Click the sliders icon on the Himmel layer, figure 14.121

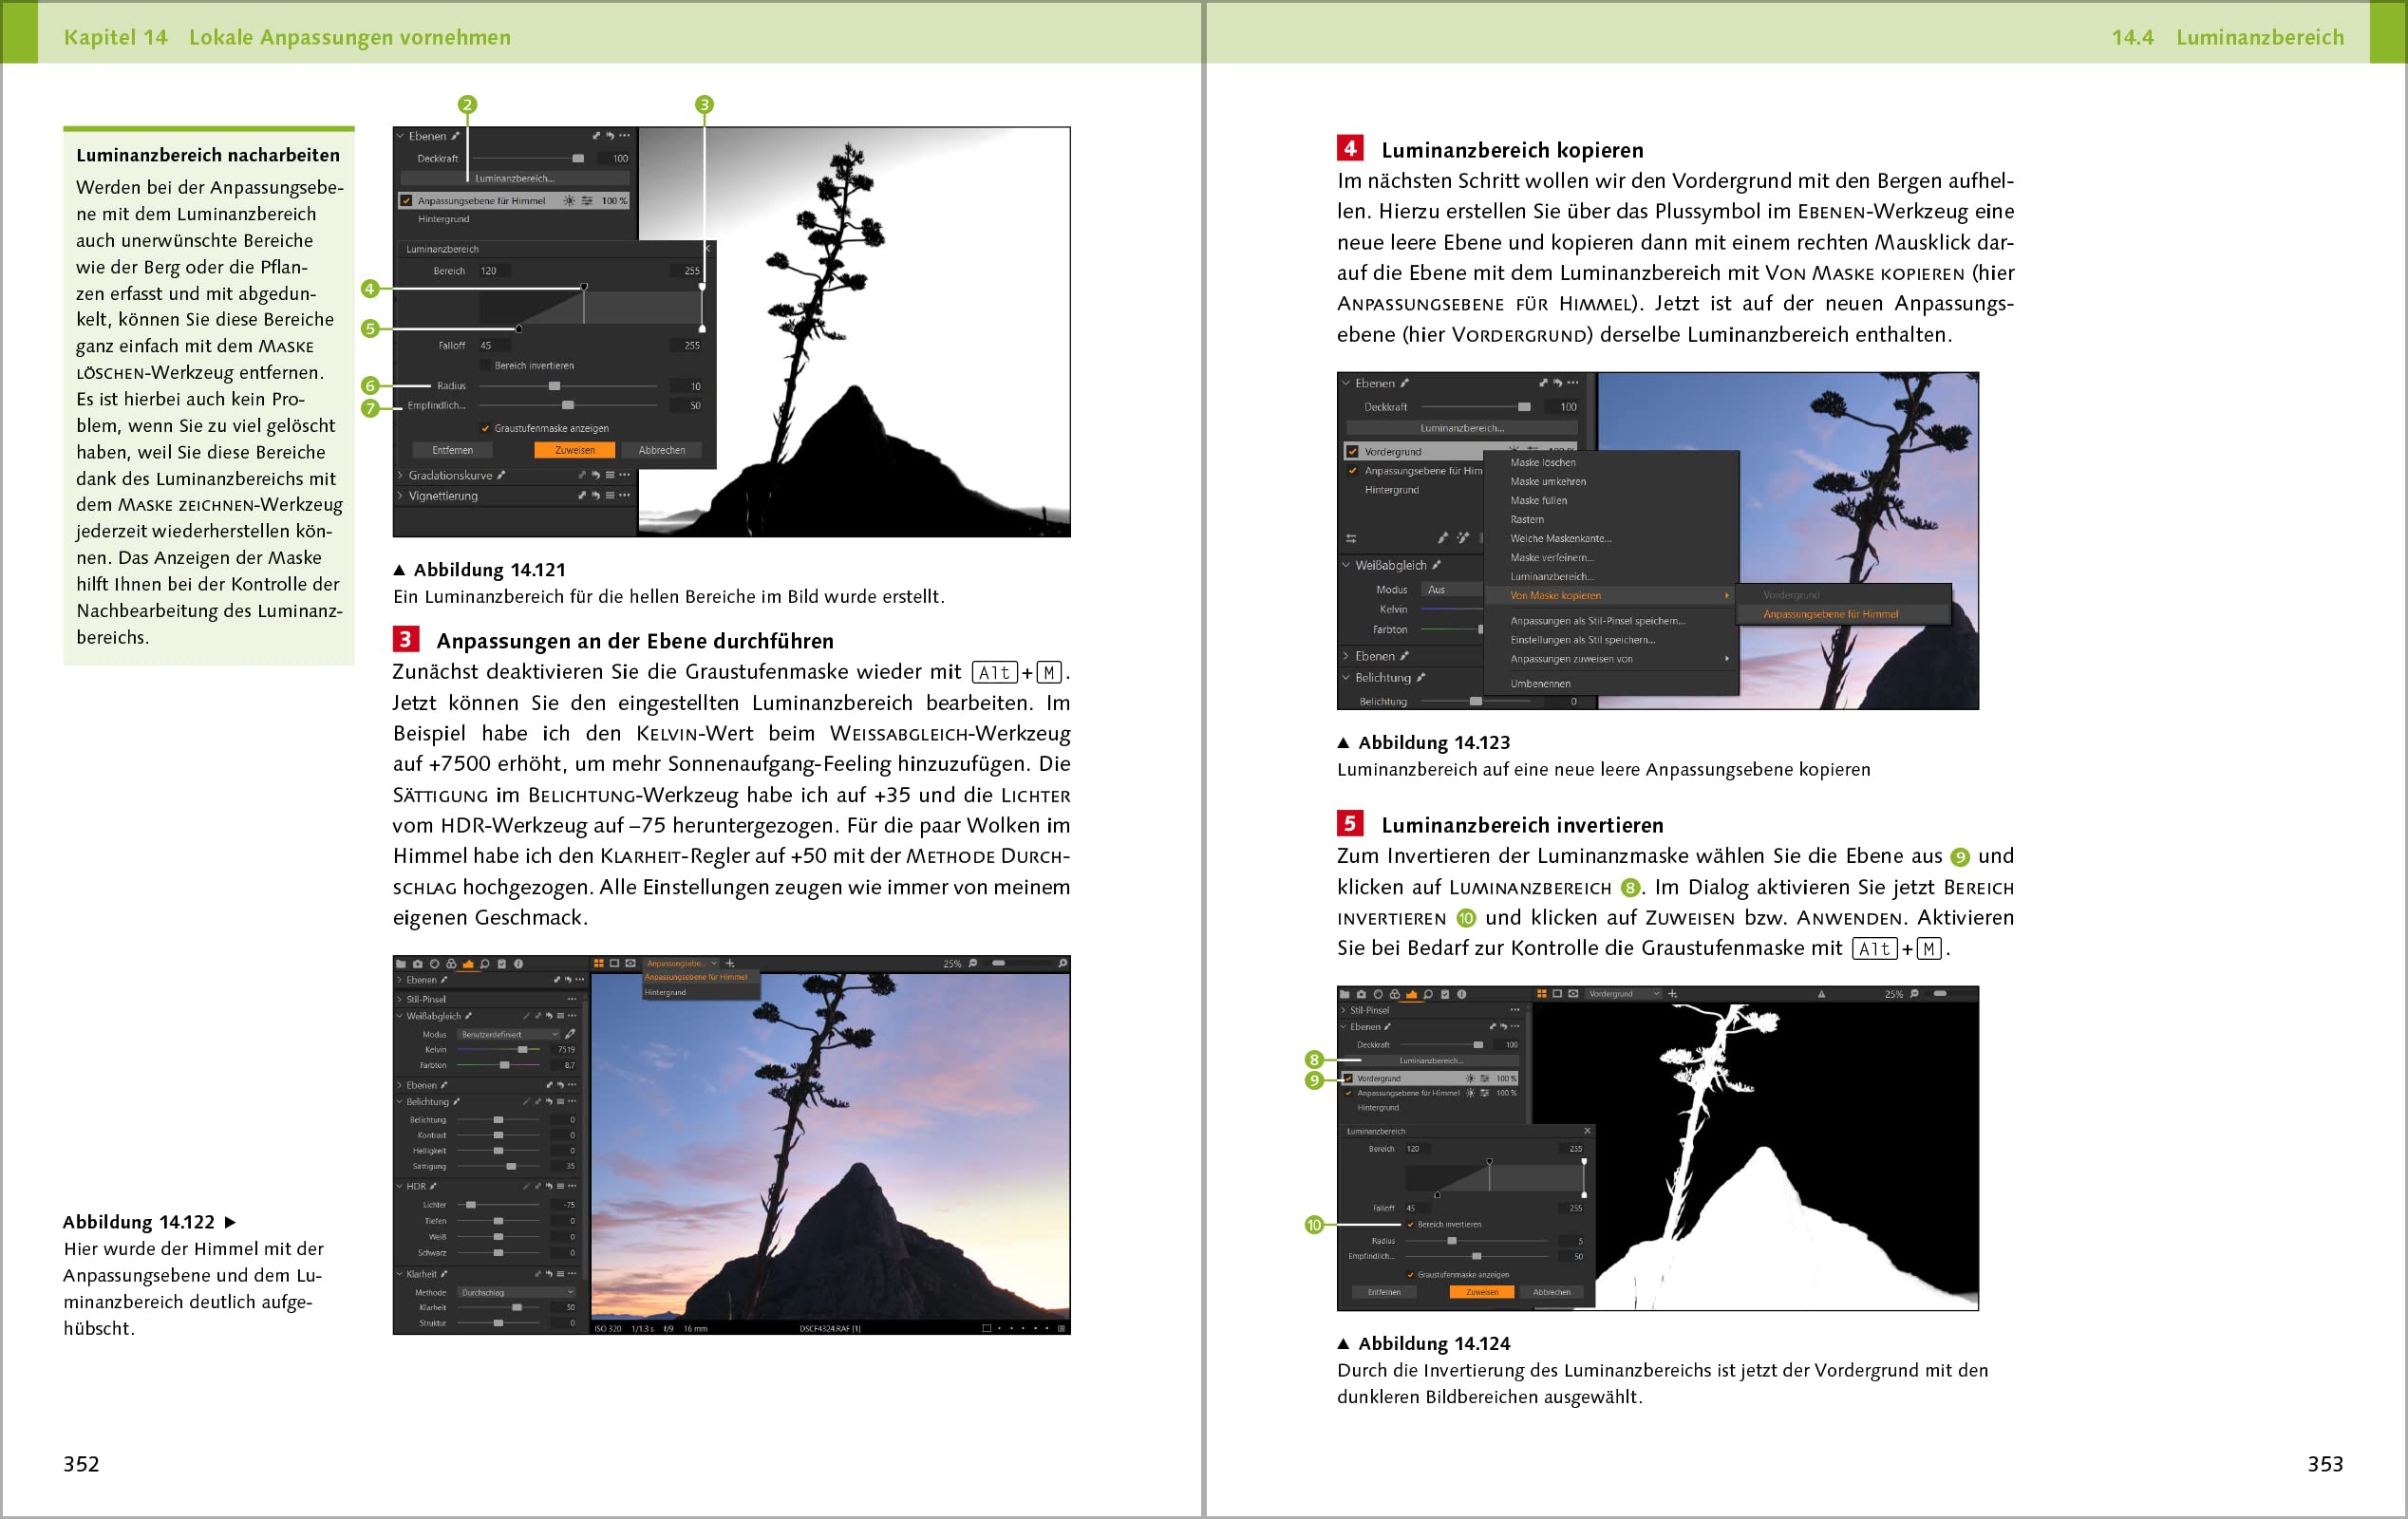tap(588, 201)
